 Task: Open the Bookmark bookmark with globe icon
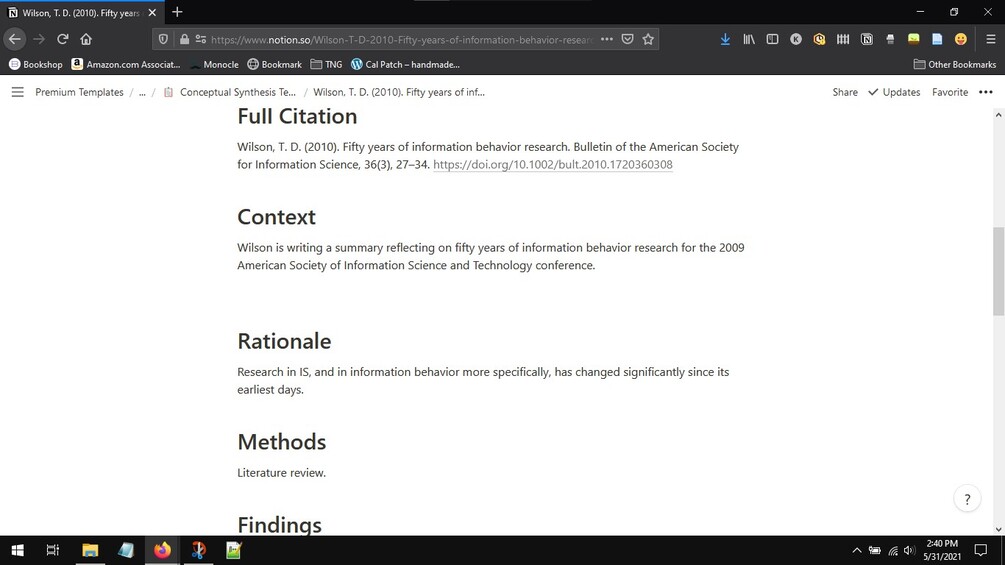pos(274,64)
